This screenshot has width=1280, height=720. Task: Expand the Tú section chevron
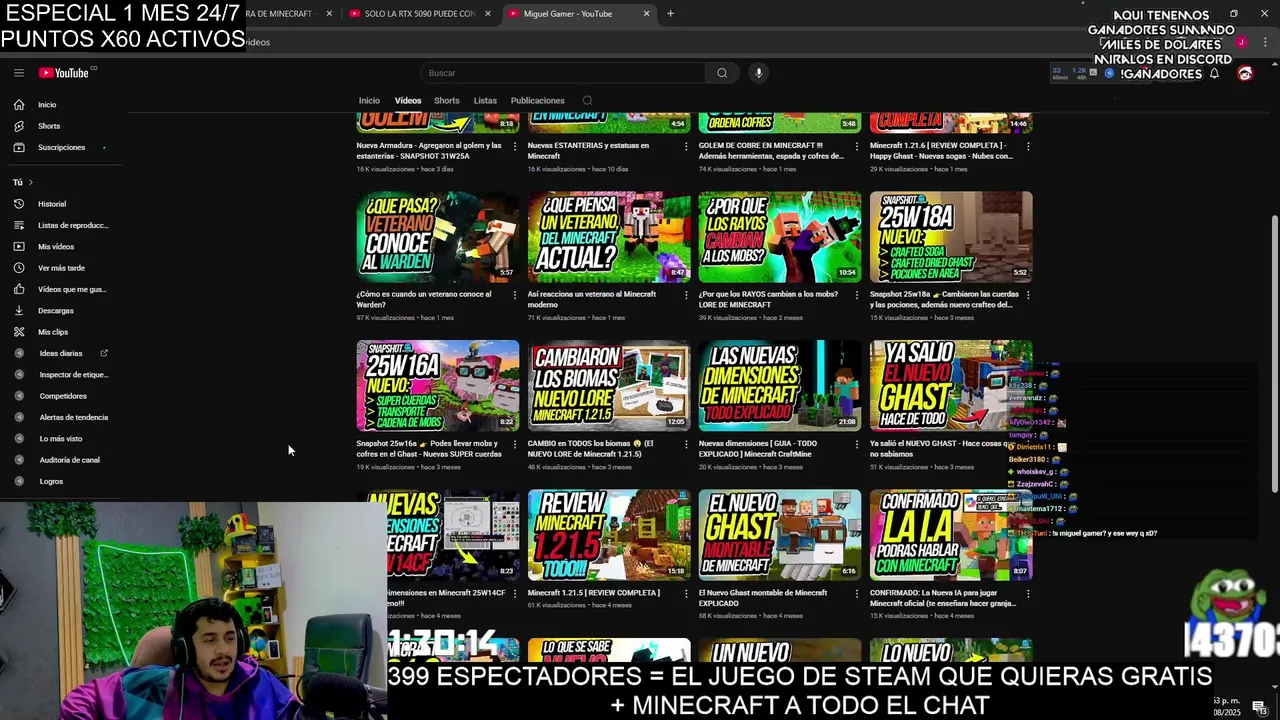click(31, 182)
